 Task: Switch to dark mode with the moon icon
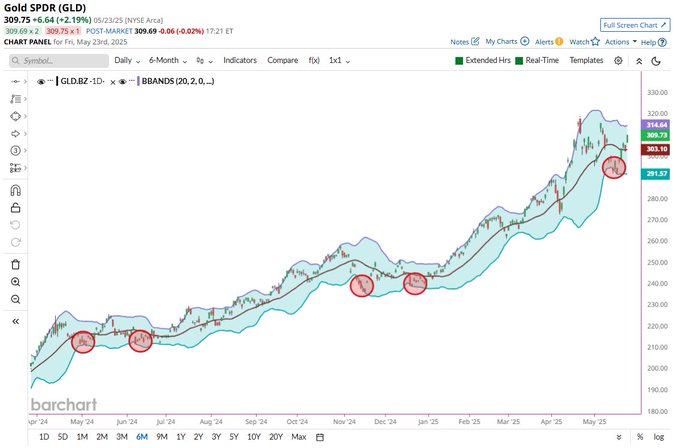click(656, 61)
